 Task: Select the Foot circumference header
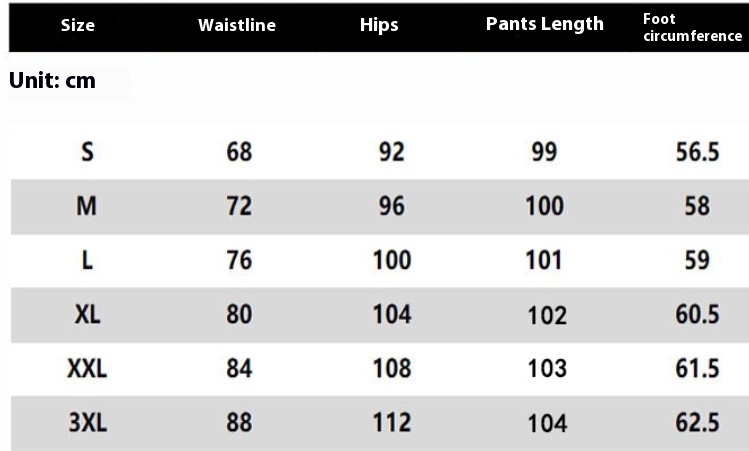pyautogui.click(x=692, y=27)
